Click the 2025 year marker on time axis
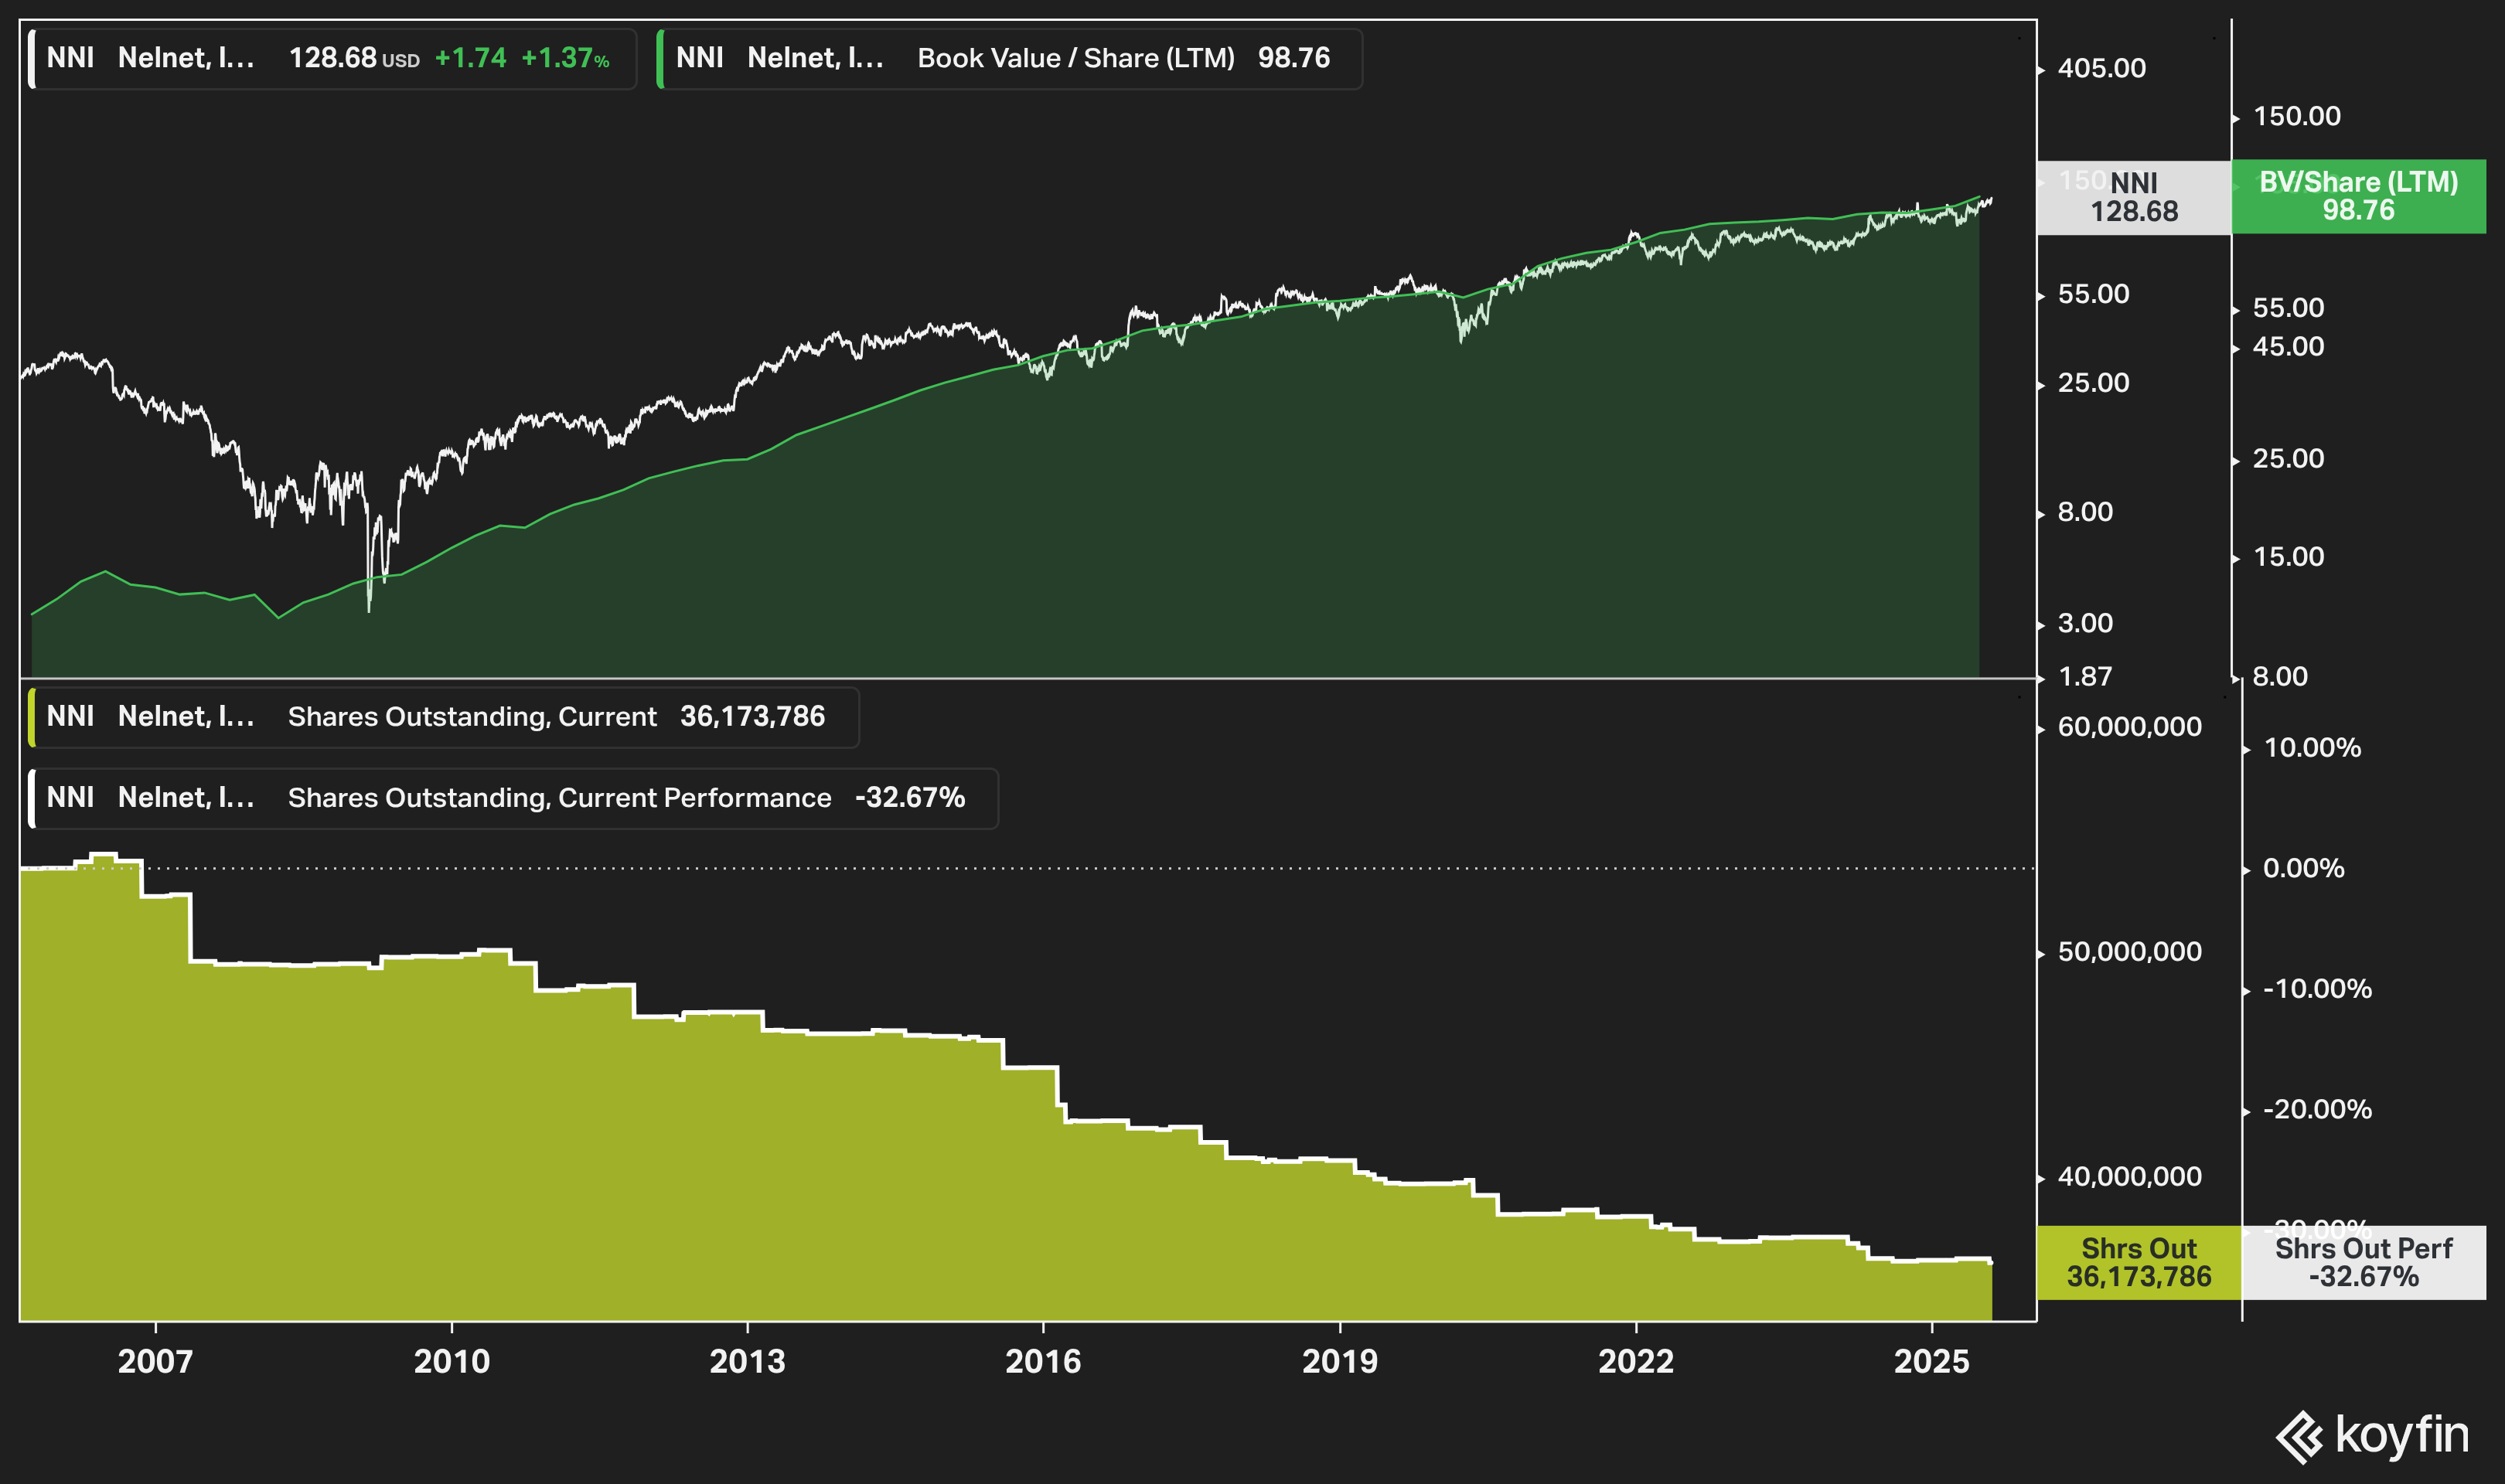 [x=1931, y=1360]
